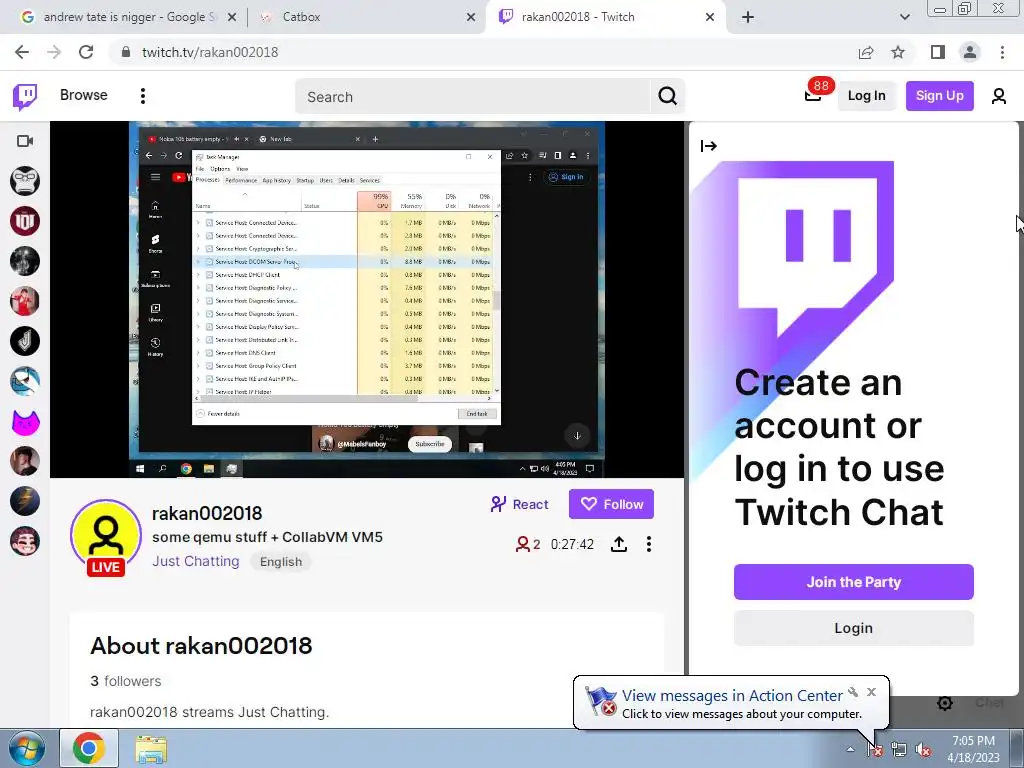Close the Google Search tab
Viewport: 1024px width, 768px height.
[x=232, y=17]
